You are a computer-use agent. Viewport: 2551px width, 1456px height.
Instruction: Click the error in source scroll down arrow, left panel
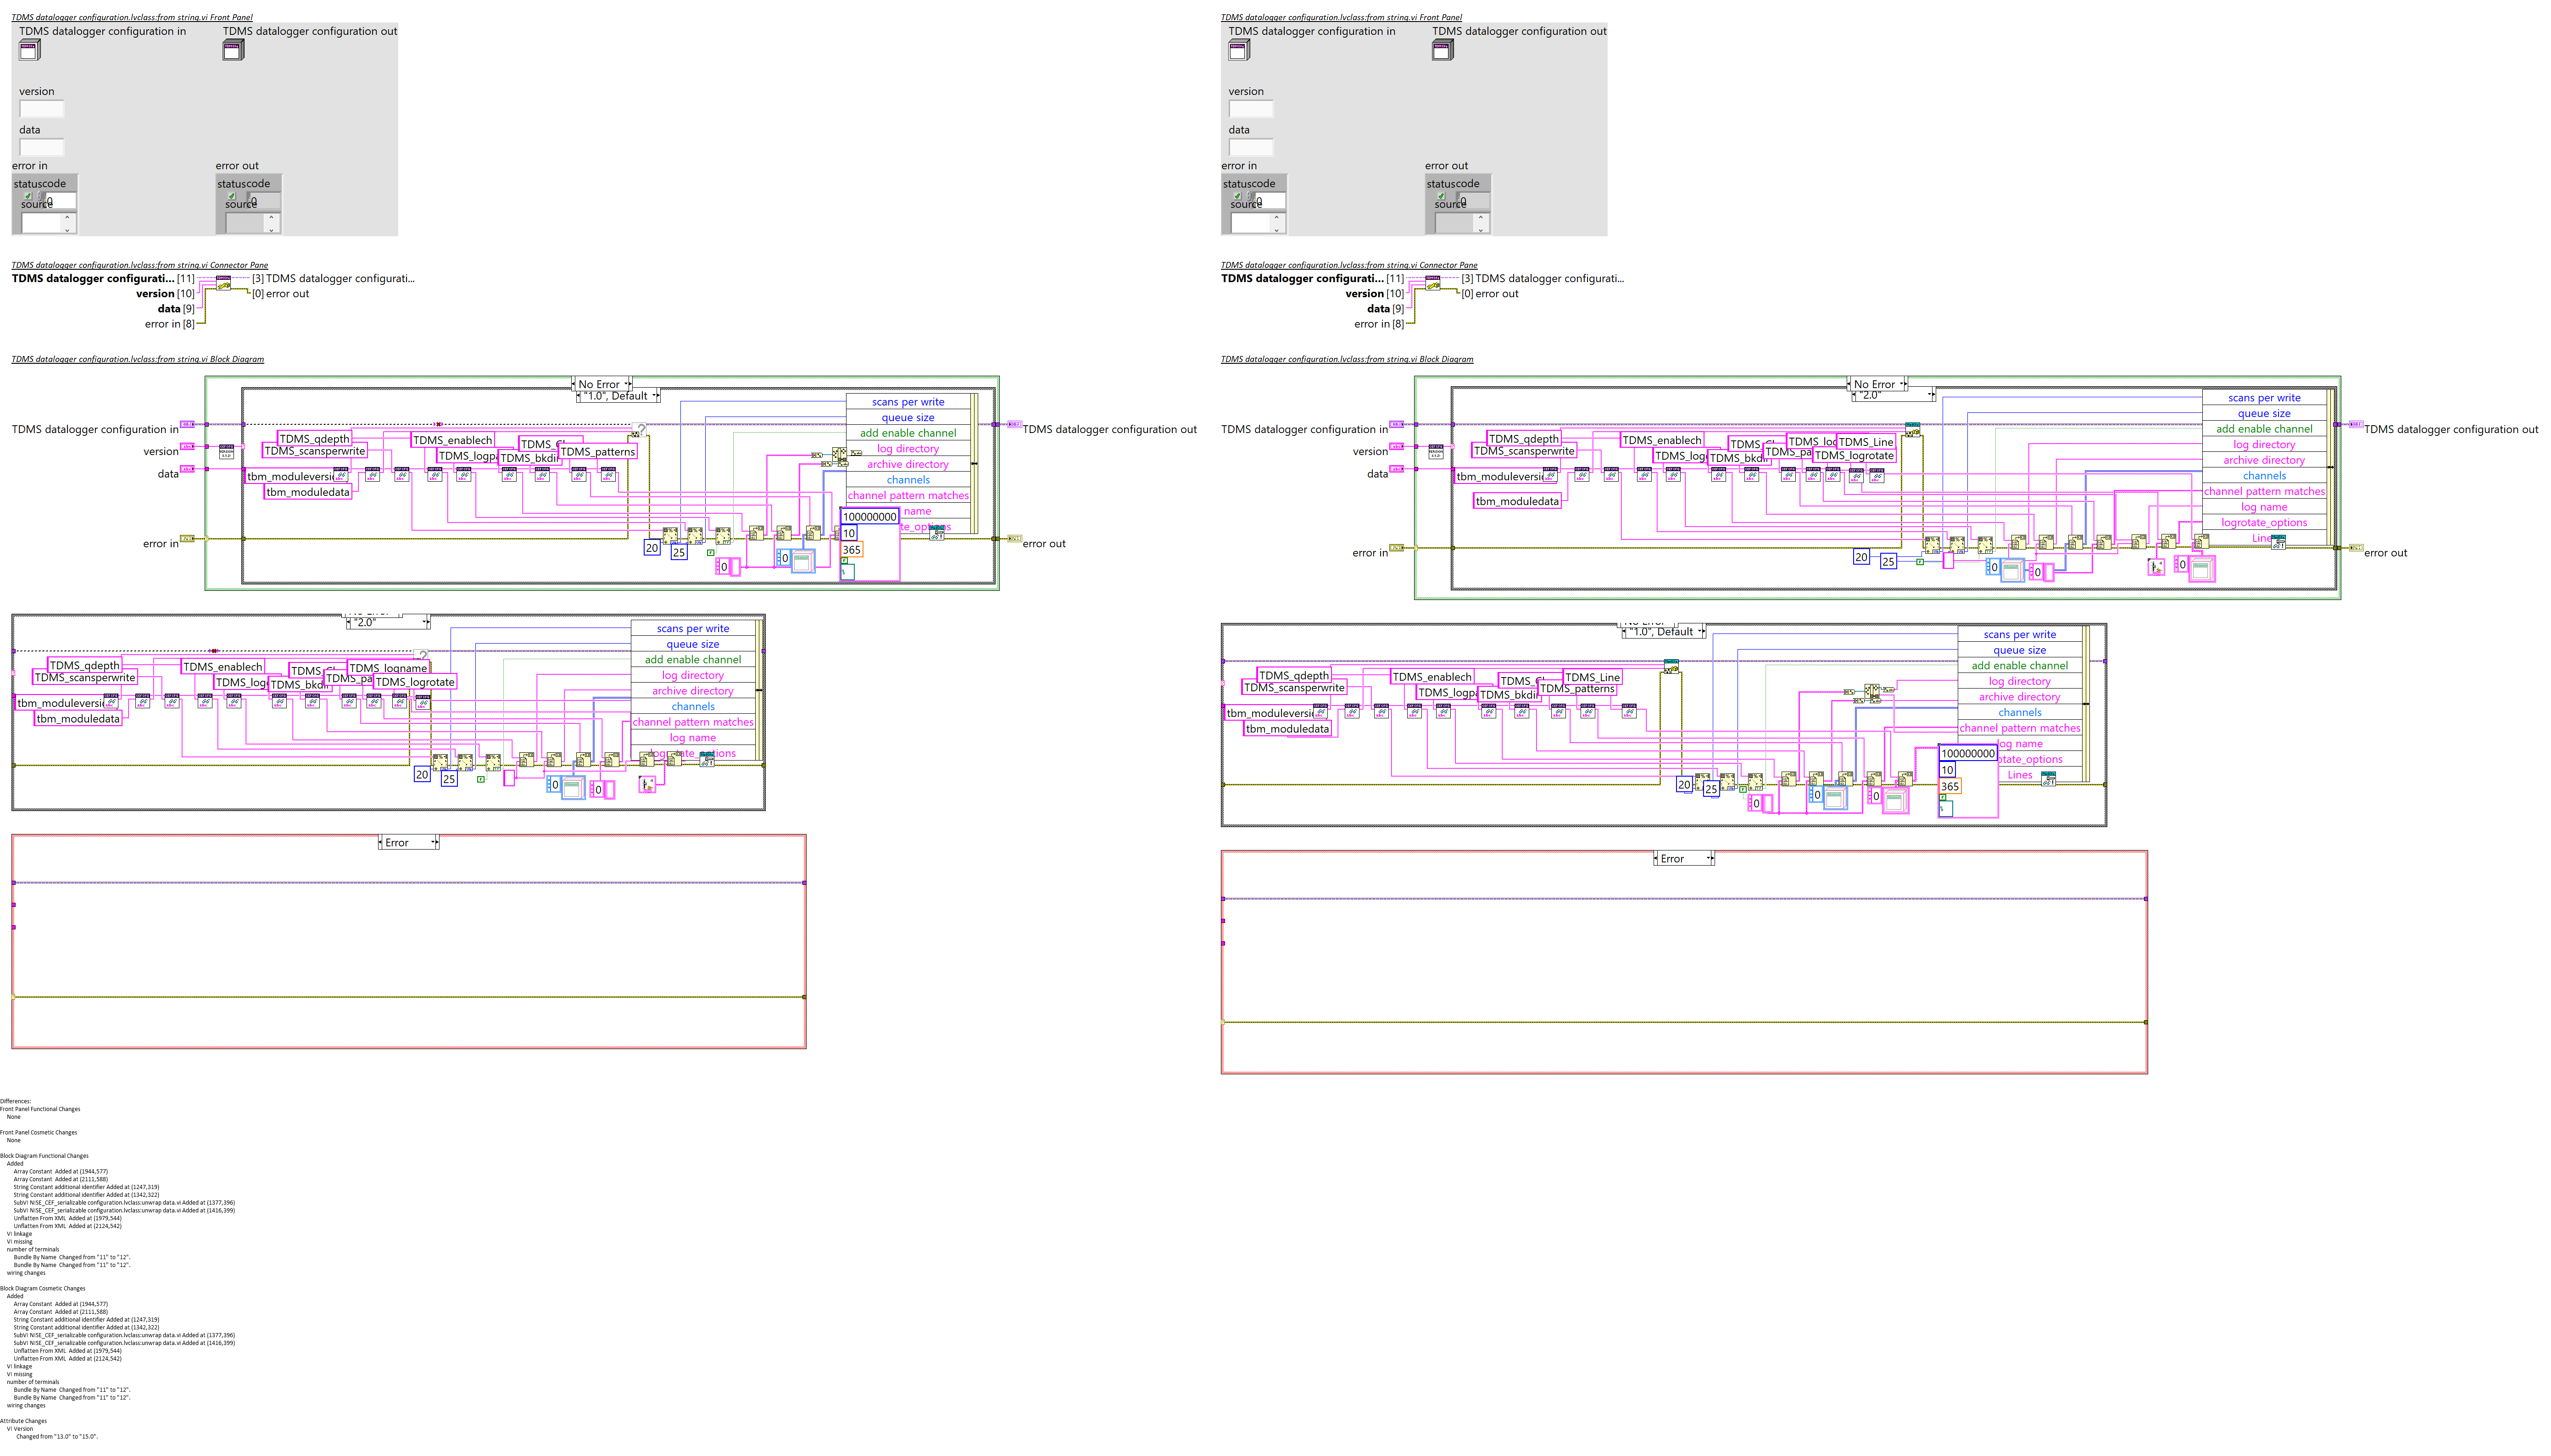[67, 230]
